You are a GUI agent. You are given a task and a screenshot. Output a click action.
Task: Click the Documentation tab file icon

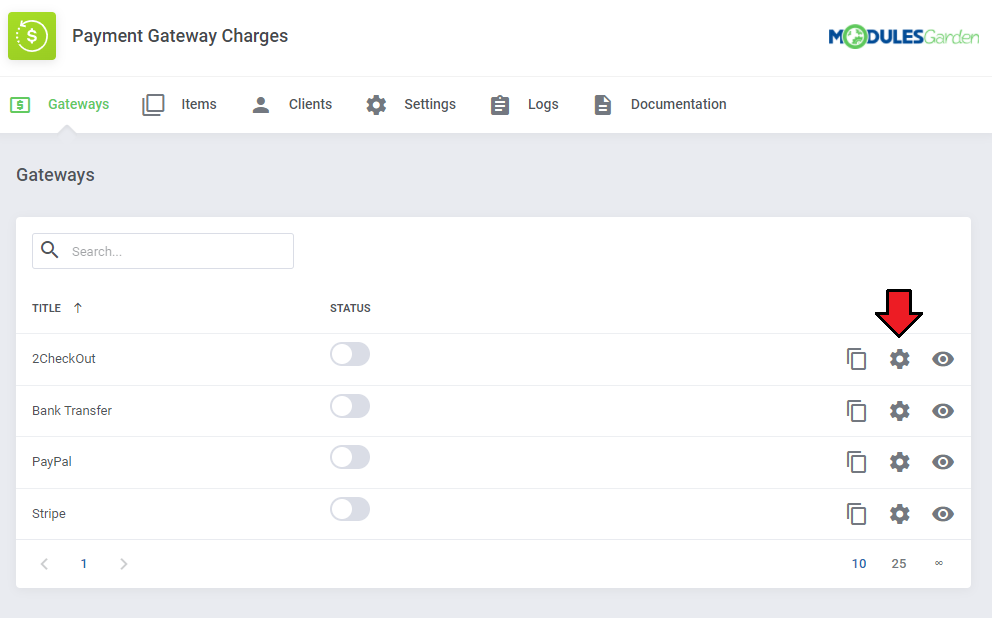603,104
